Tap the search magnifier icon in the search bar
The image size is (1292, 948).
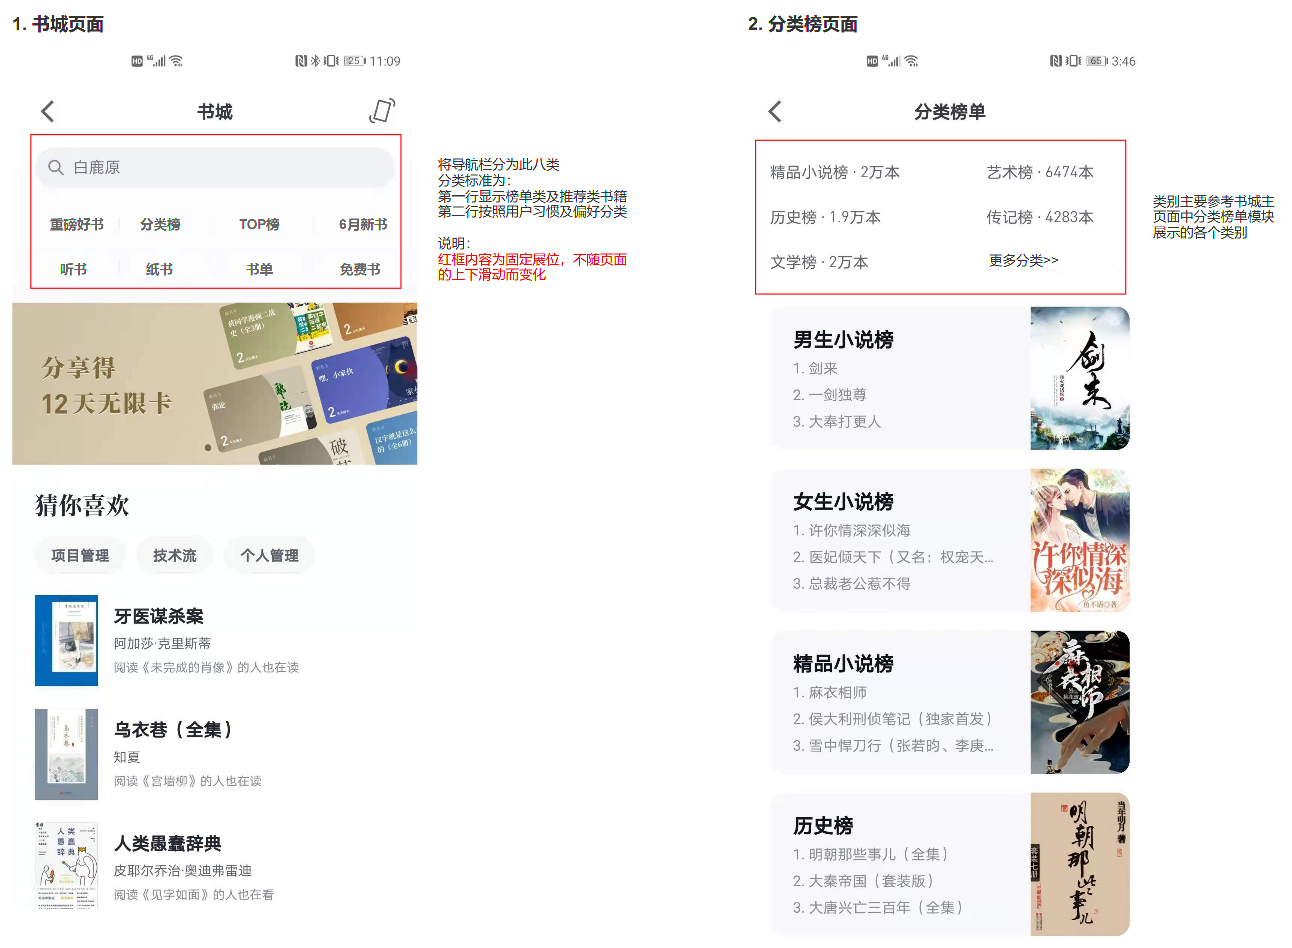click(56, 168)
